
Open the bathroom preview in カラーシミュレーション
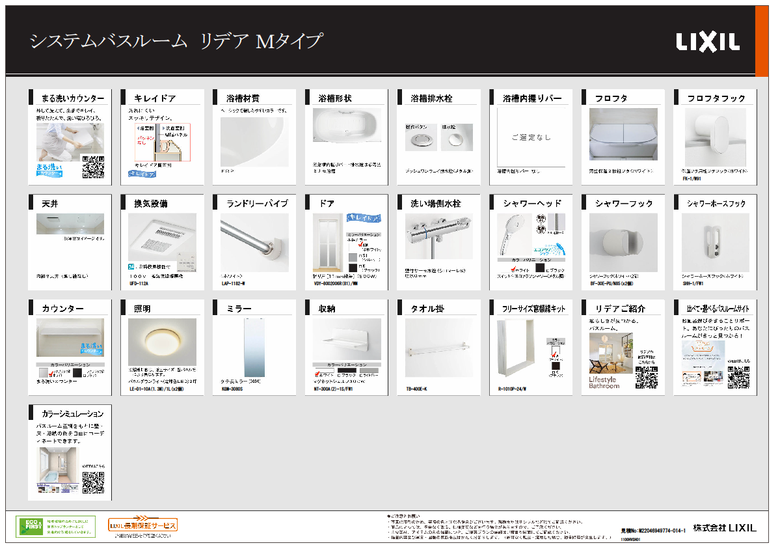59,469
